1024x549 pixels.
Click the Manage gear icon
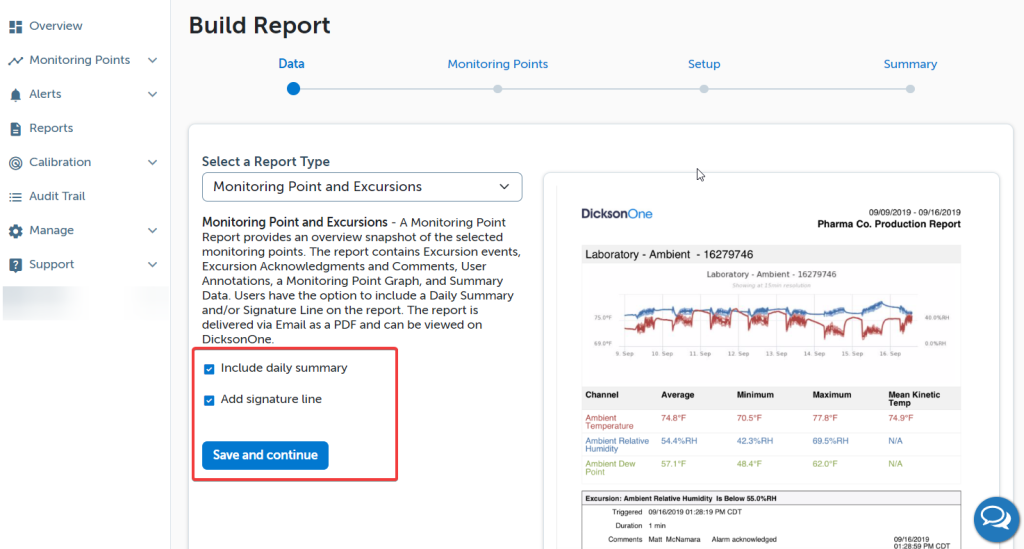coord(16,231)
